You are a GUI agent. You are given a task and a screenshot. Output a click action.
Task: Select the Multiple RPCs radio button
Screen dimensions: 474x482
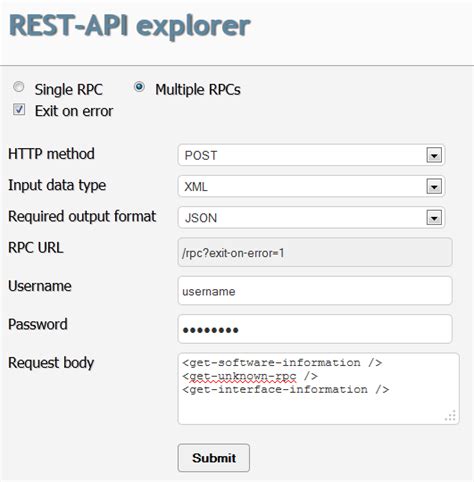(x=139, y=87)
